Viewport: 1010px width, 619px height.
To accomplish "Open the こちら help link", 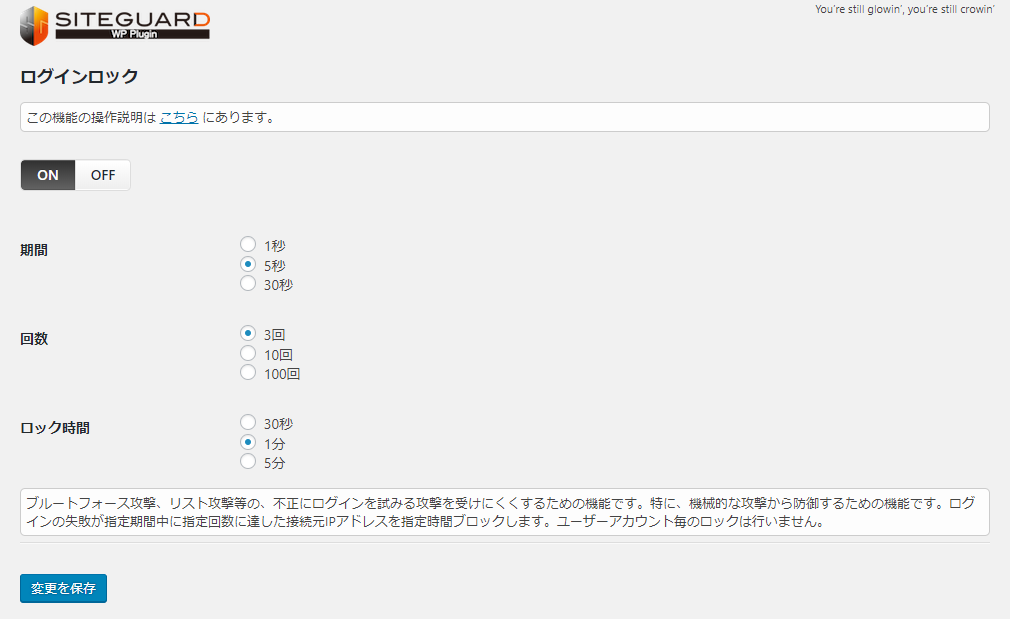I will tap(179, 117).
